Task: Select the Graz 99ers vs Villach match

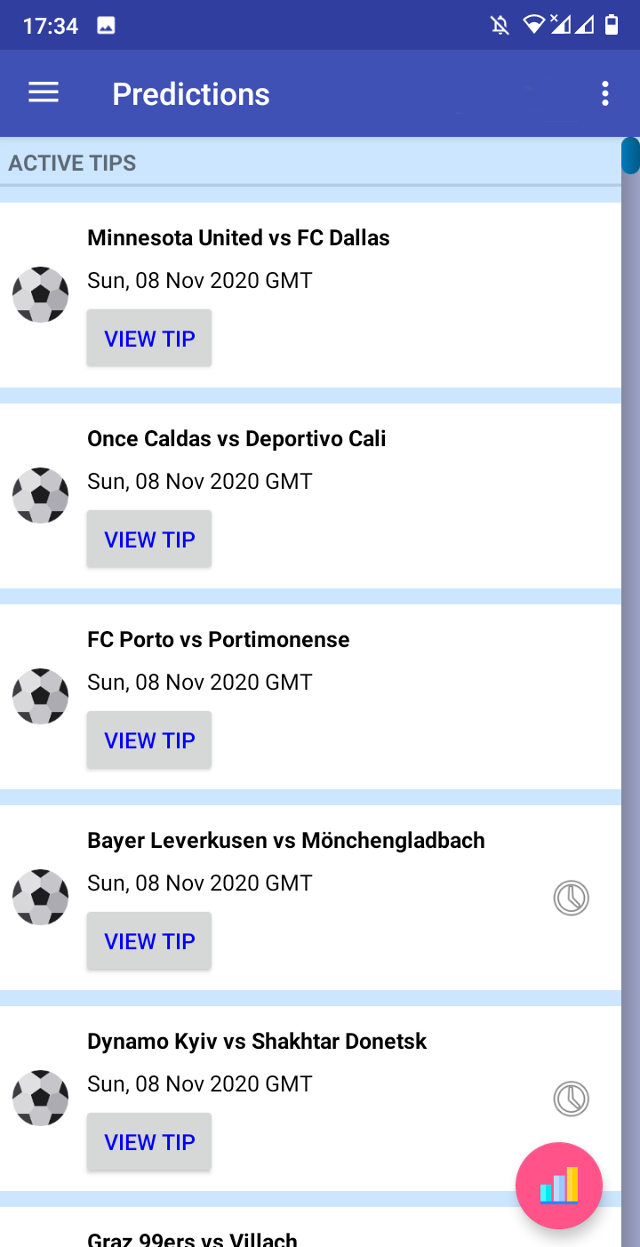Action: pyautogui.click(x=193, y=1239)
